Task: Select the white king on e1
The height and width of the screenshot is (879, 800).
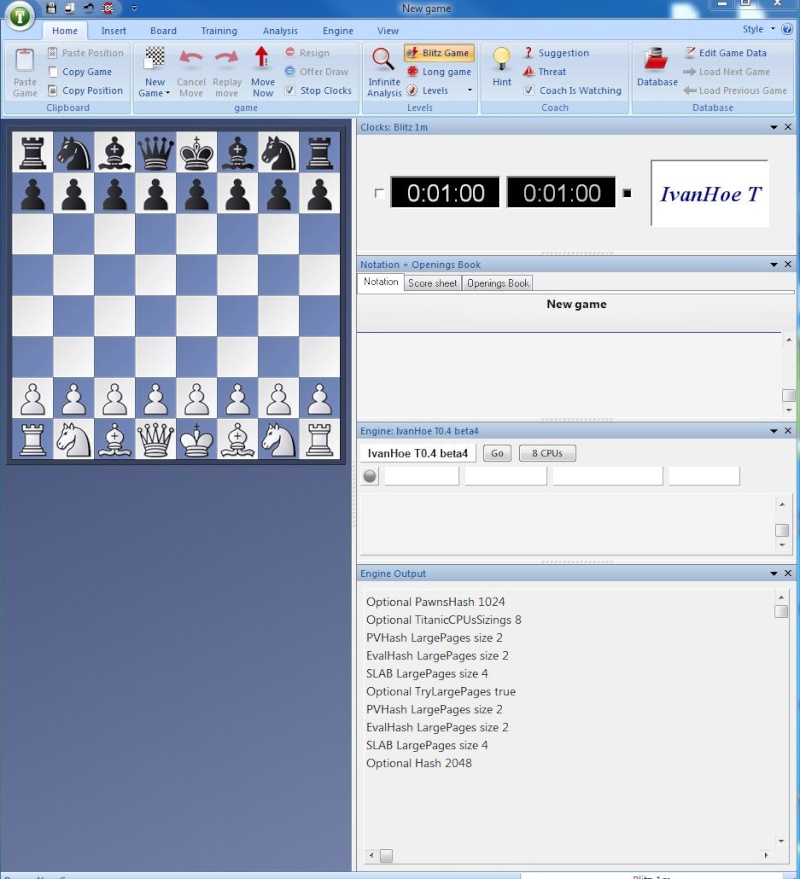Action: tap(196, 440)
